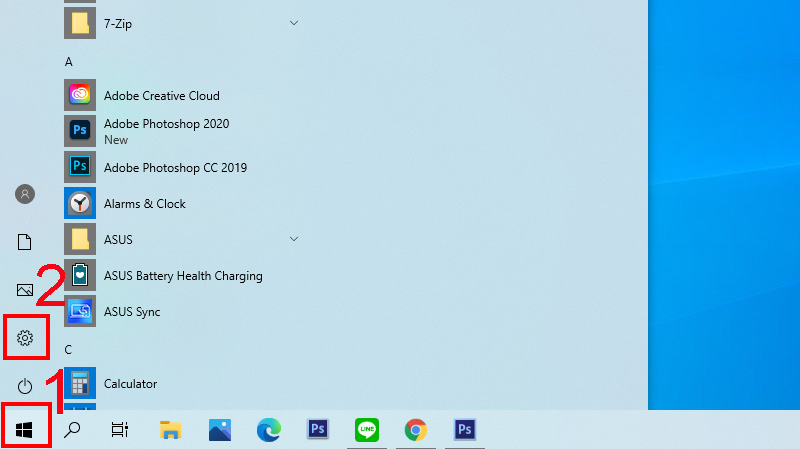800x449 pixels.
Task: Click the user account avatar icon
Action: pyautogui.click(x=24, y=194)
